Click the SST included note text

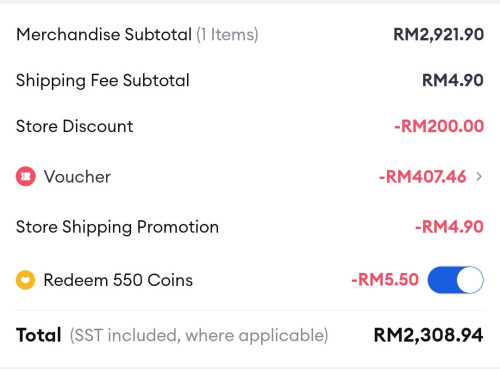tap(199, 335)
